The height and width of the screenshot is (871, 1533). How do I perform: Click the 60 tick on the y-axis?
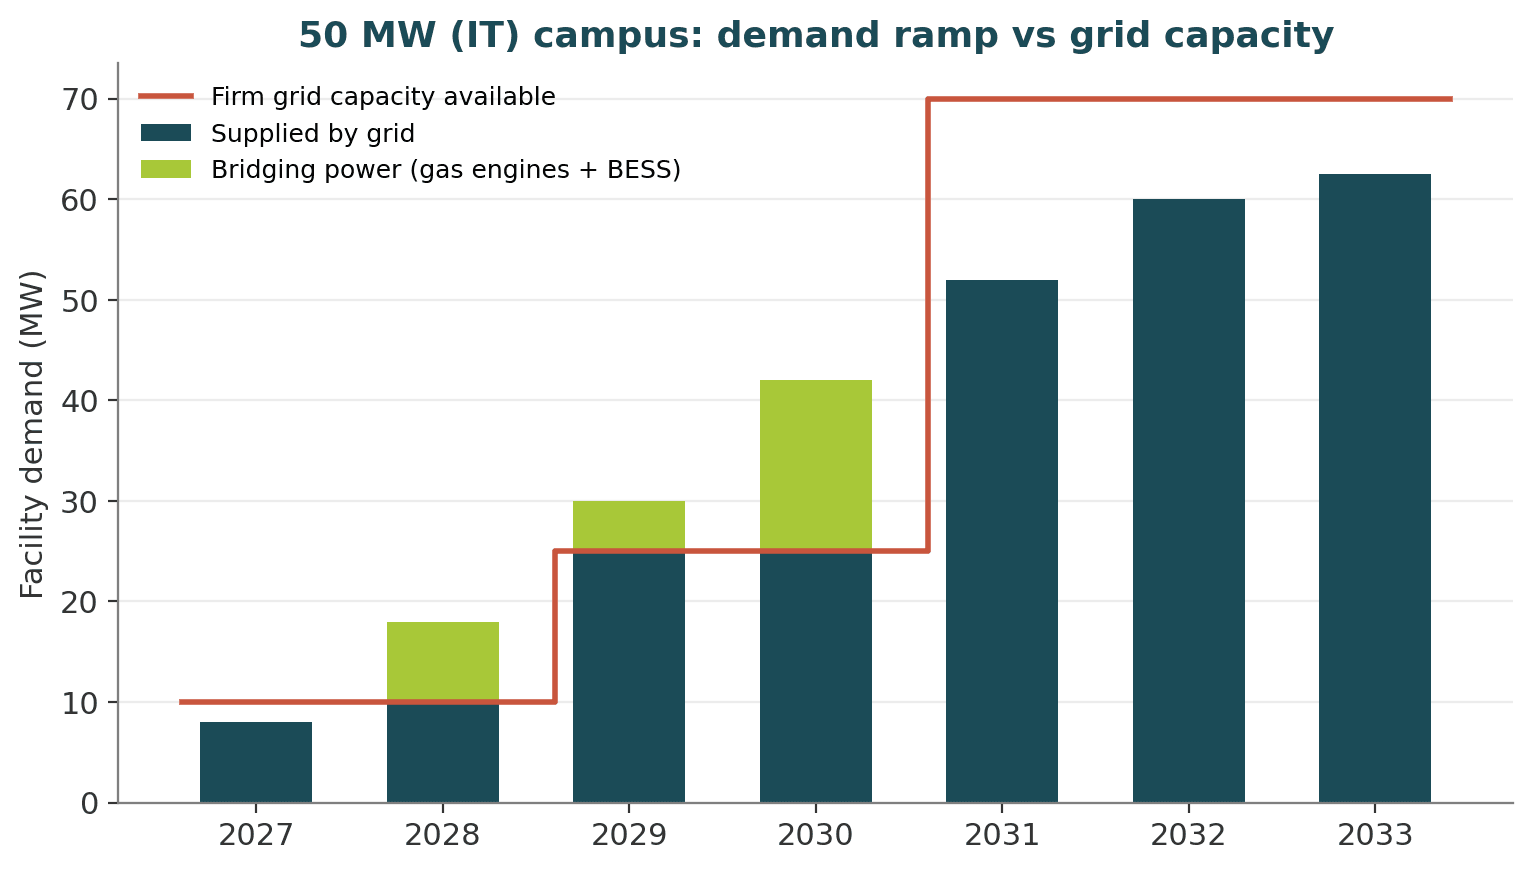pos(80,200)
